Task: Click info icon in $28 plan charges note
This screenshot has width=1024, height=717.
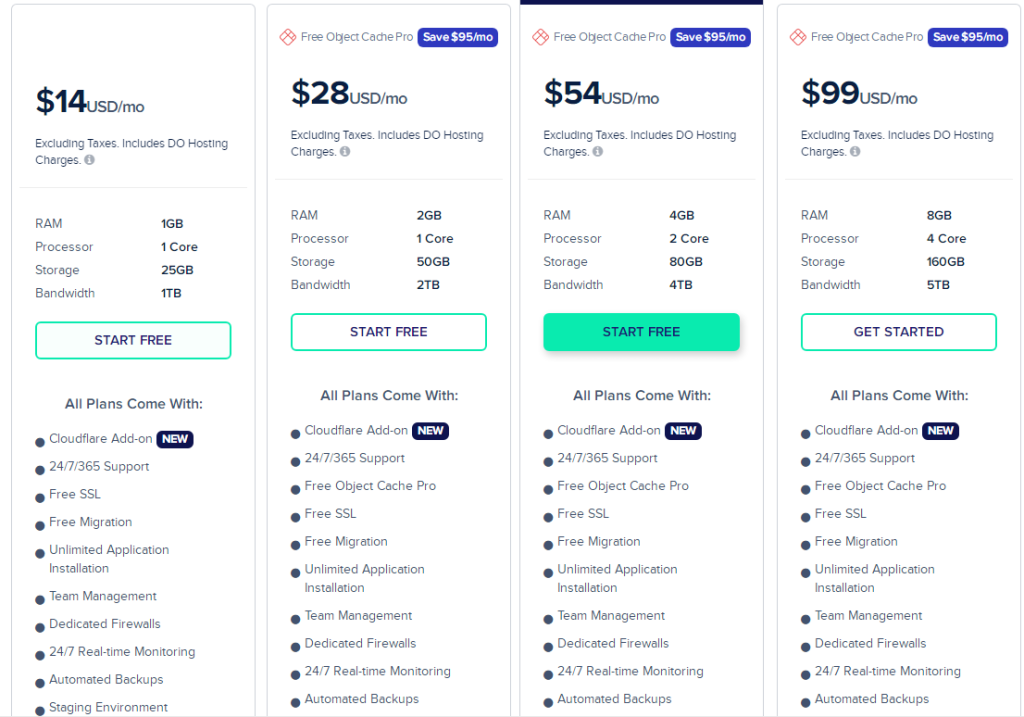Action: 345,152
